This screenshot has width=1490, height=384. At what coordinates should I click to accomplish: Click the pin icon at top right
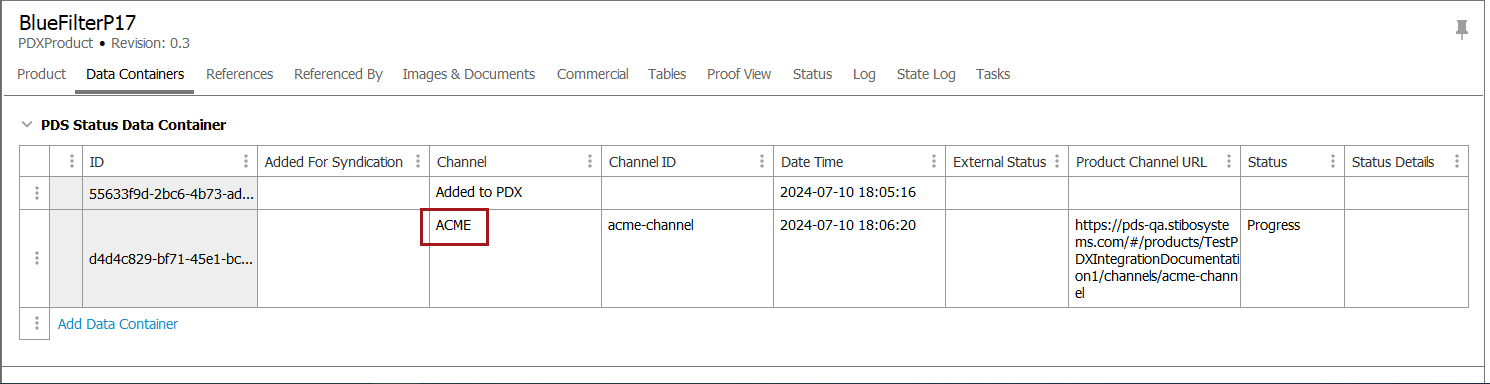click(1462, 30)
